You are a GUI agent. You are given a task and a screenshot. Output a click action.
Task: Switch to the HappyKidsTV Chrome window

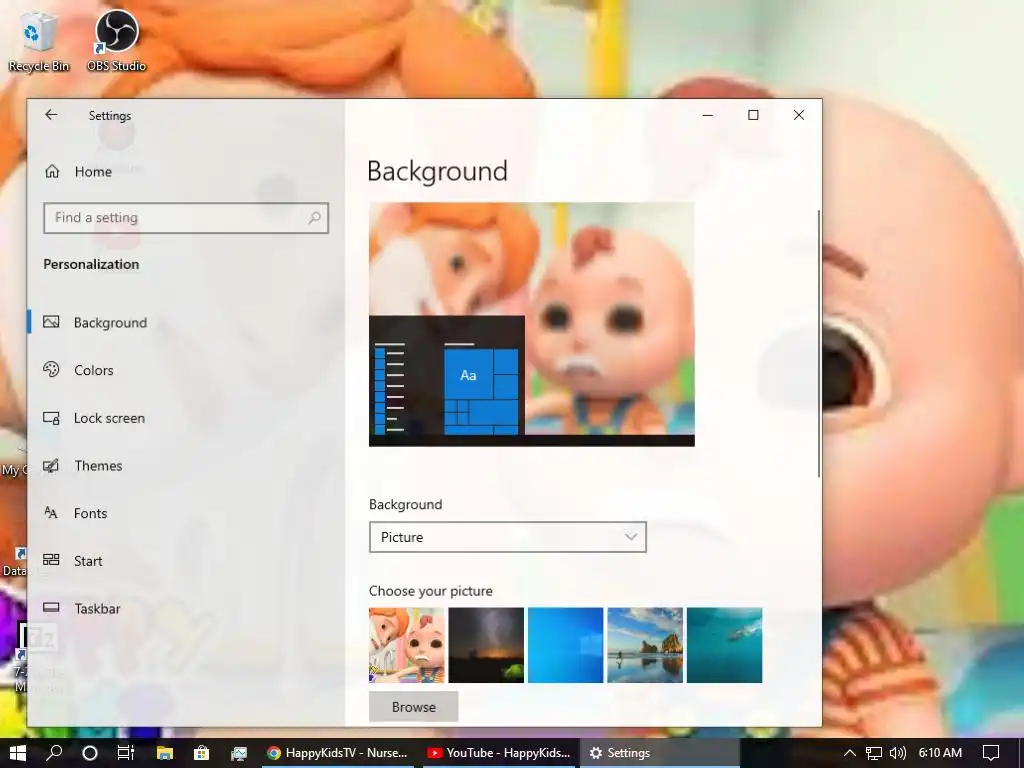338,753
